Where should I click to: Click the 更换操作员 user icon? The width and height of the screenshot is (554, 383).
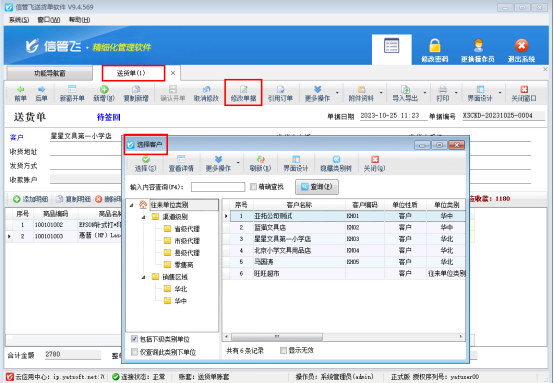[478, 46]
